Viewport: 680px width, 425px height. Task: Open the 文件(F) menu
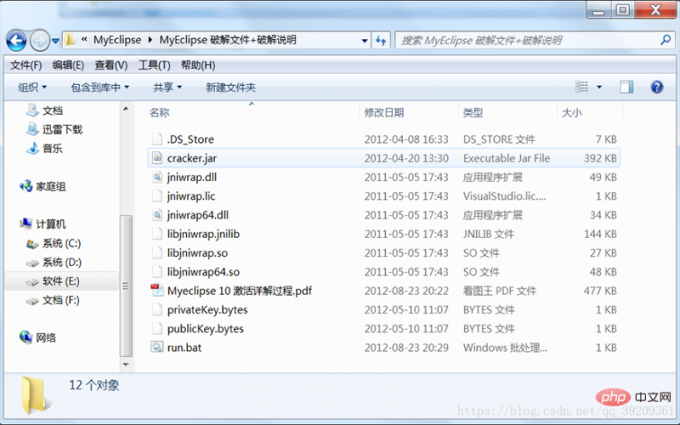point(26,65)
